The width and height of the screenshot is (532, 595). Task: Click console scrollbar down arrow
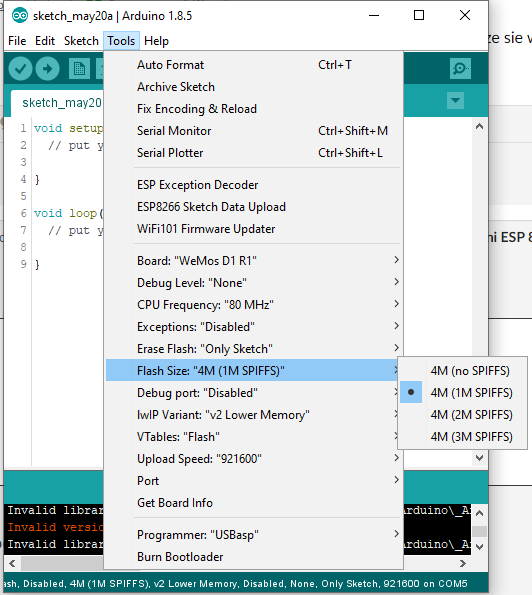point(480,547)
